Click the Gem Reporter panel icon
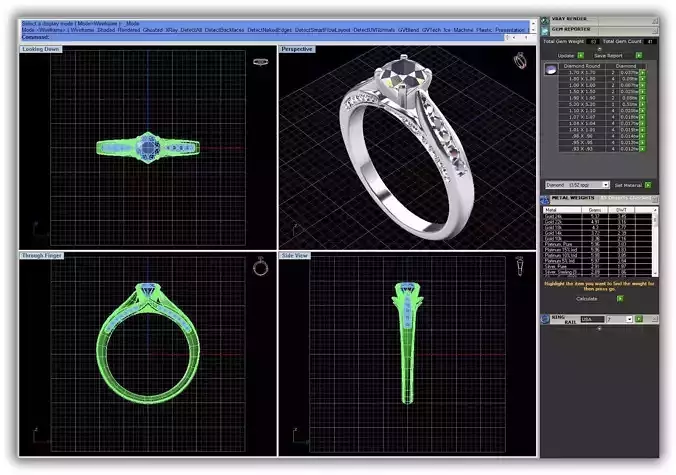 click(545, 31)
